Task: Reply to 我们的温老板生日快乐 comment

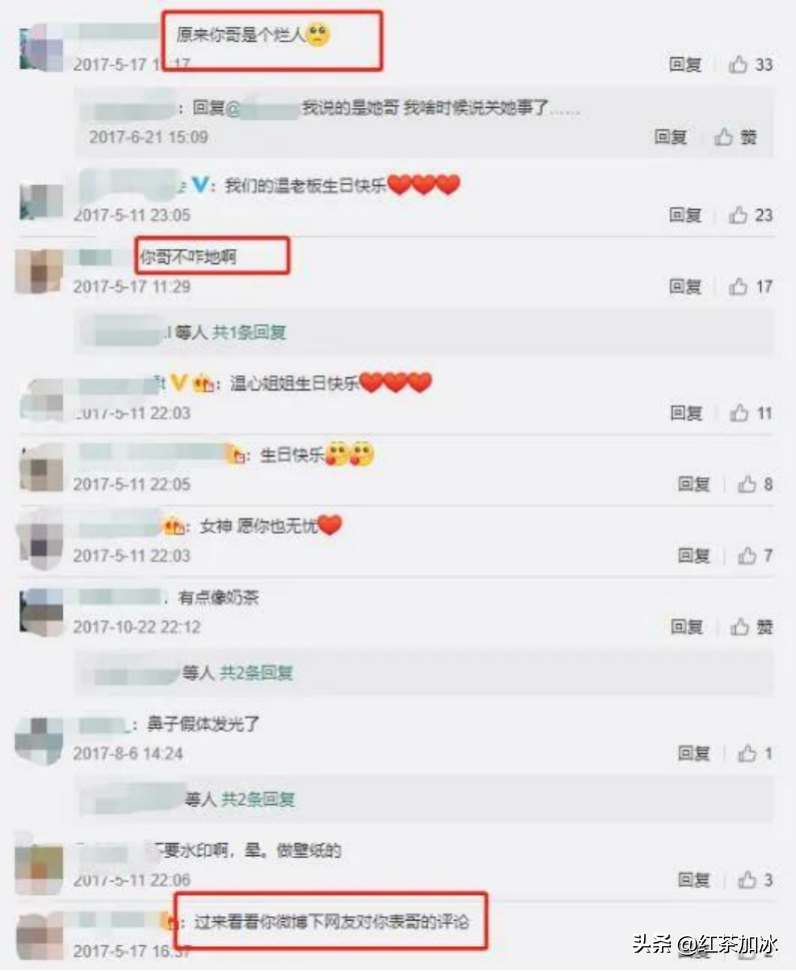Action: point(685,214)
